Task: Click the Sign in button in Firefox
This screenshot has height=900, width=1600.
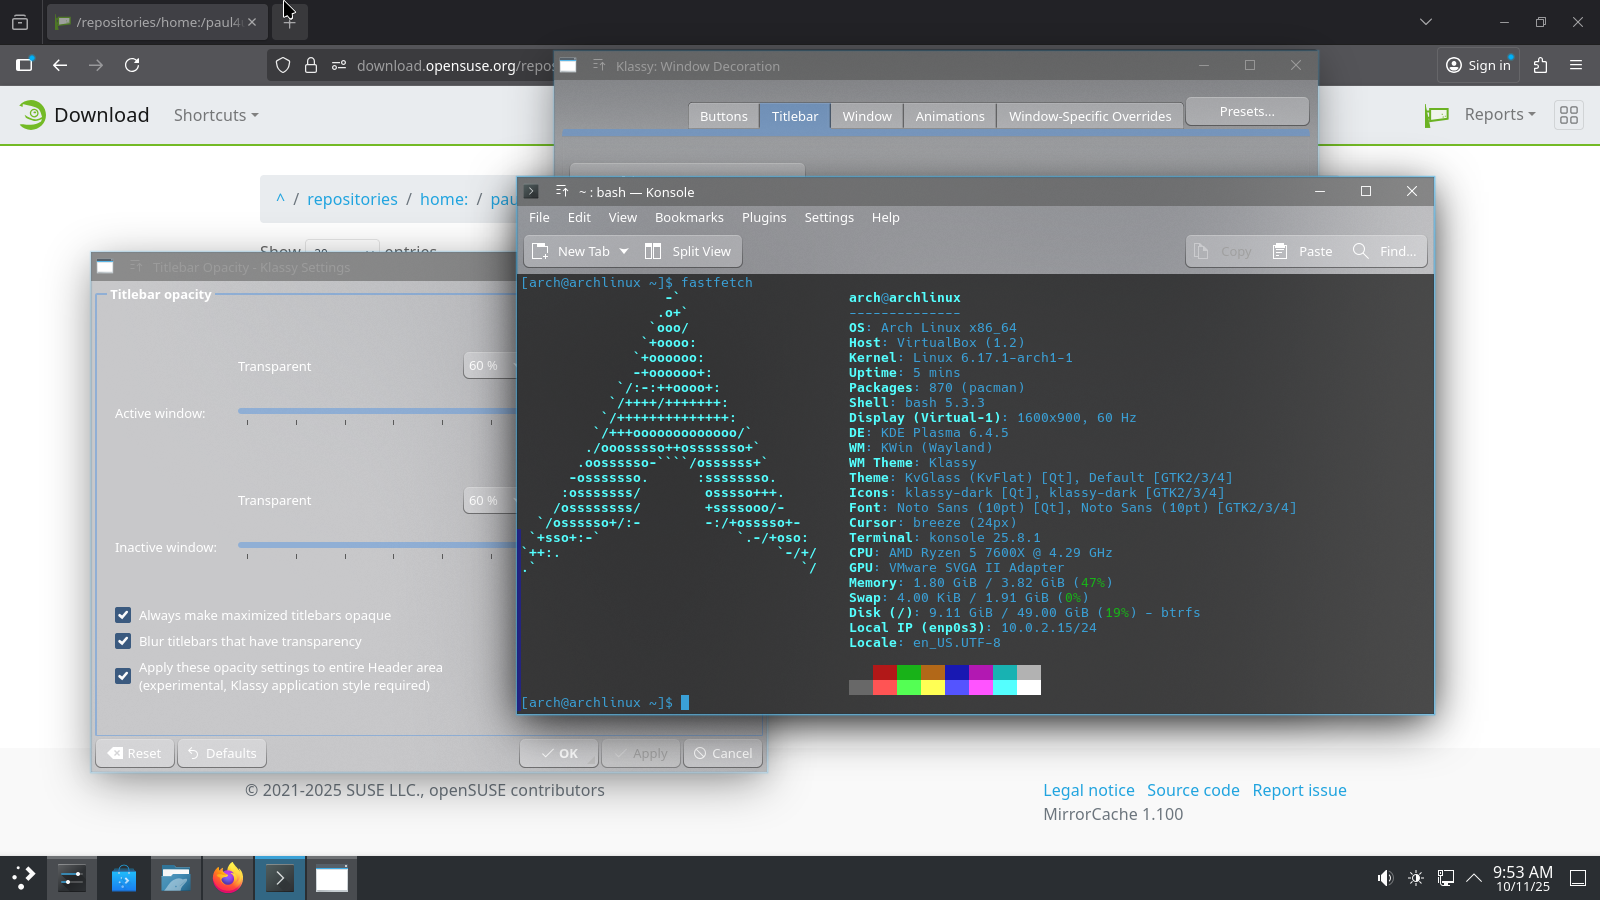Action: [1479, 65]
